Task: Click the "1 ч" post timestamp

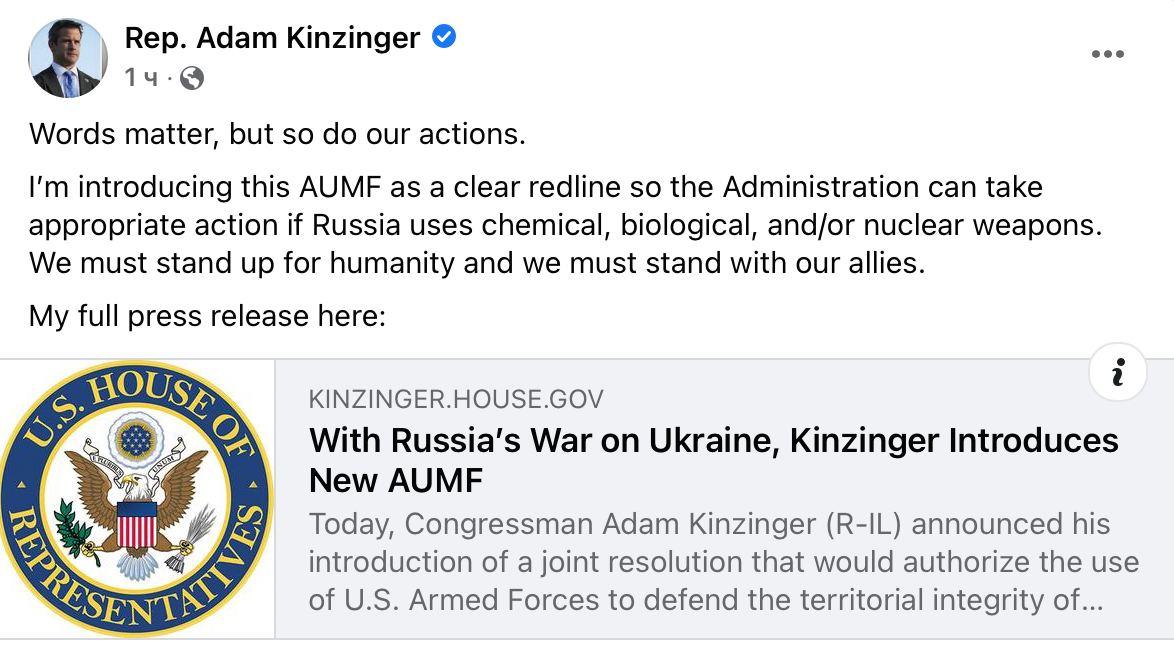Action: click(141, 78)
